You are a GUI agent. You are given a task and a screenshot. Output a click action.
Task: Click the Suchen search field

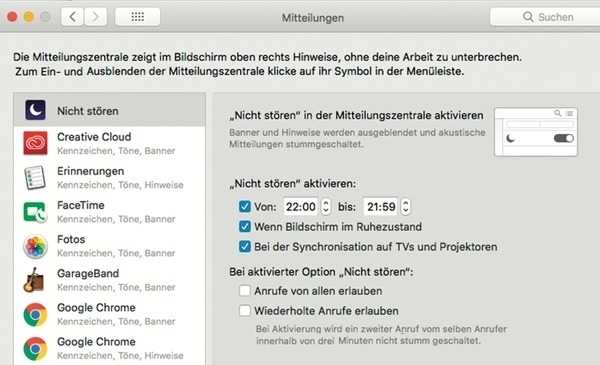tap(545, 17)
